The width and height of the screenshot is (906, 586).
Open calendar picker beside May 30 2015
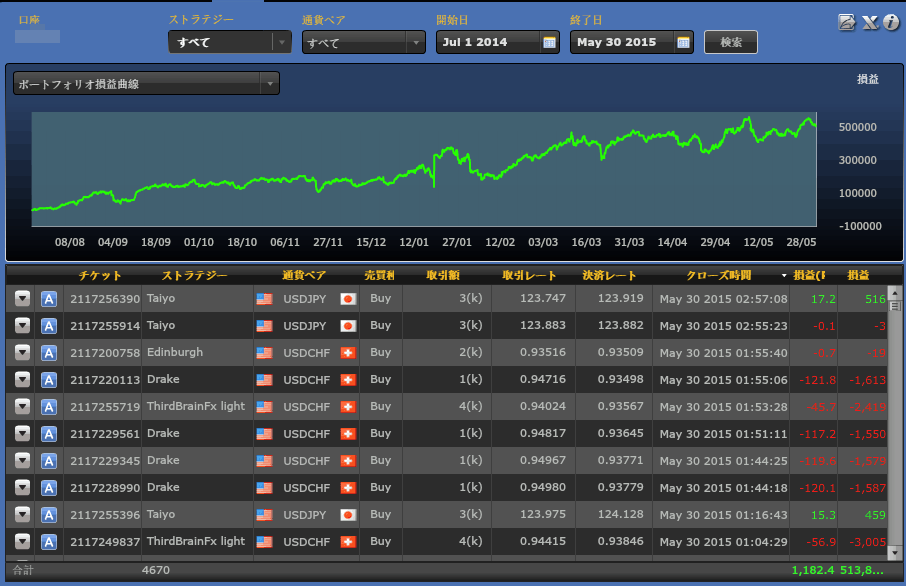point(684,42)
